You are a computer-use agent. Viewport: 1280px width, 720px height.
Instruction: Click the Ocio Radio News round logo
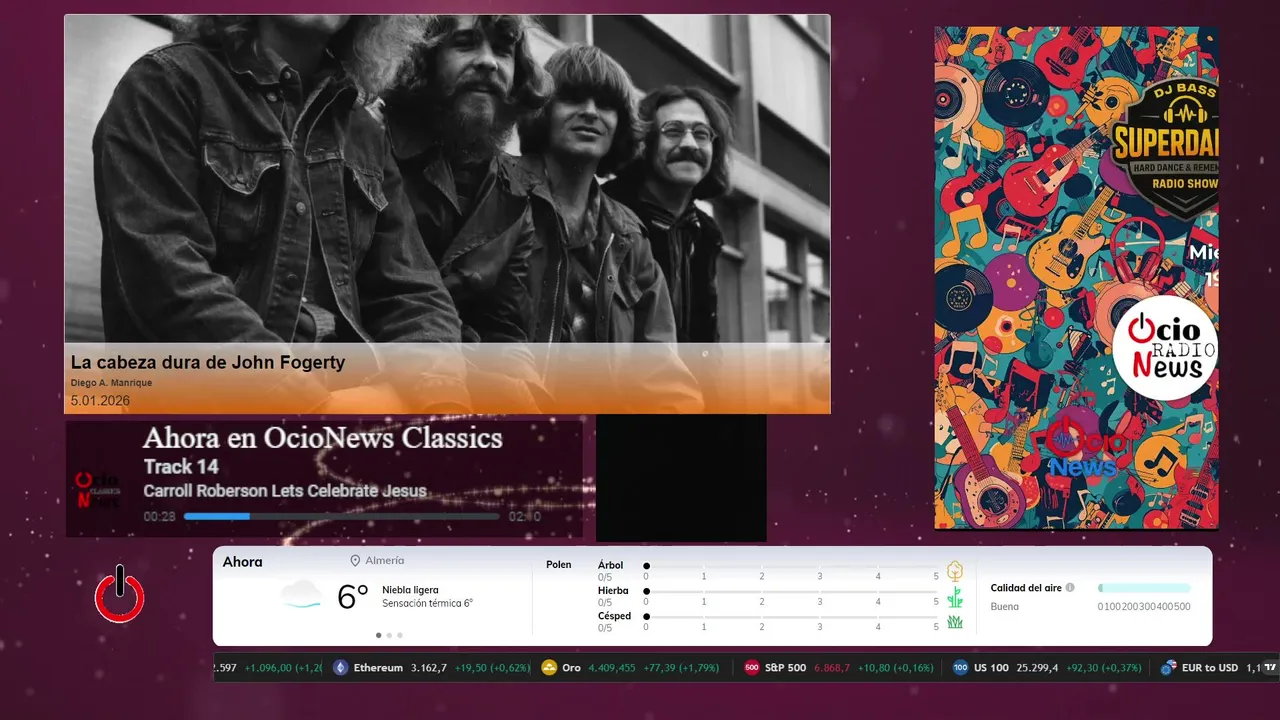point(1165,348)
